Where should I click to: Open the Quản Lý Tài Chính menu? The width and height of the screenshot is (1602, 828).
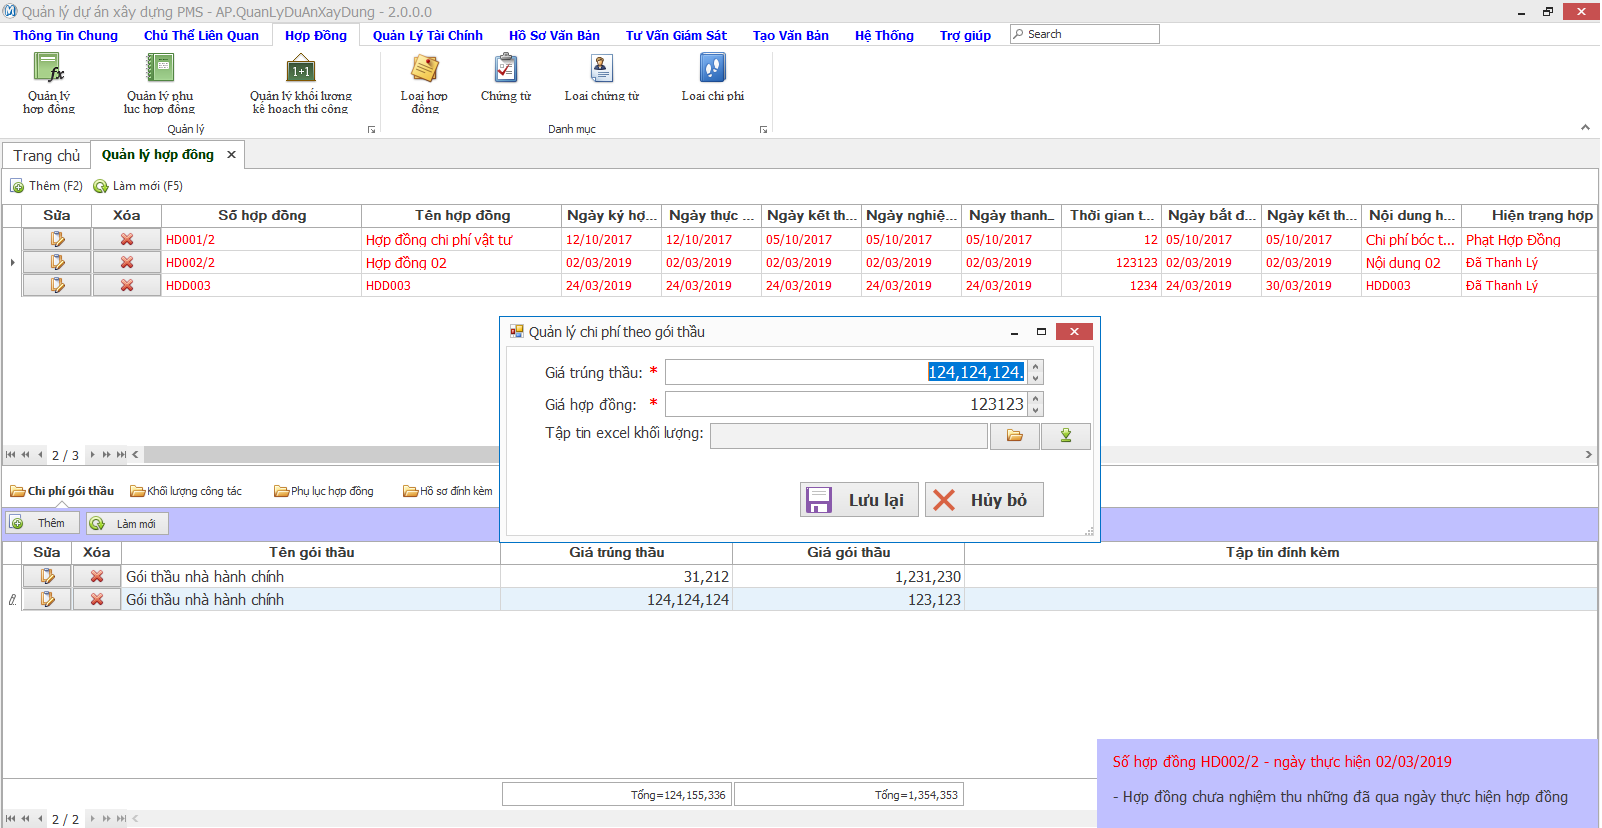(x=427, y=35)
